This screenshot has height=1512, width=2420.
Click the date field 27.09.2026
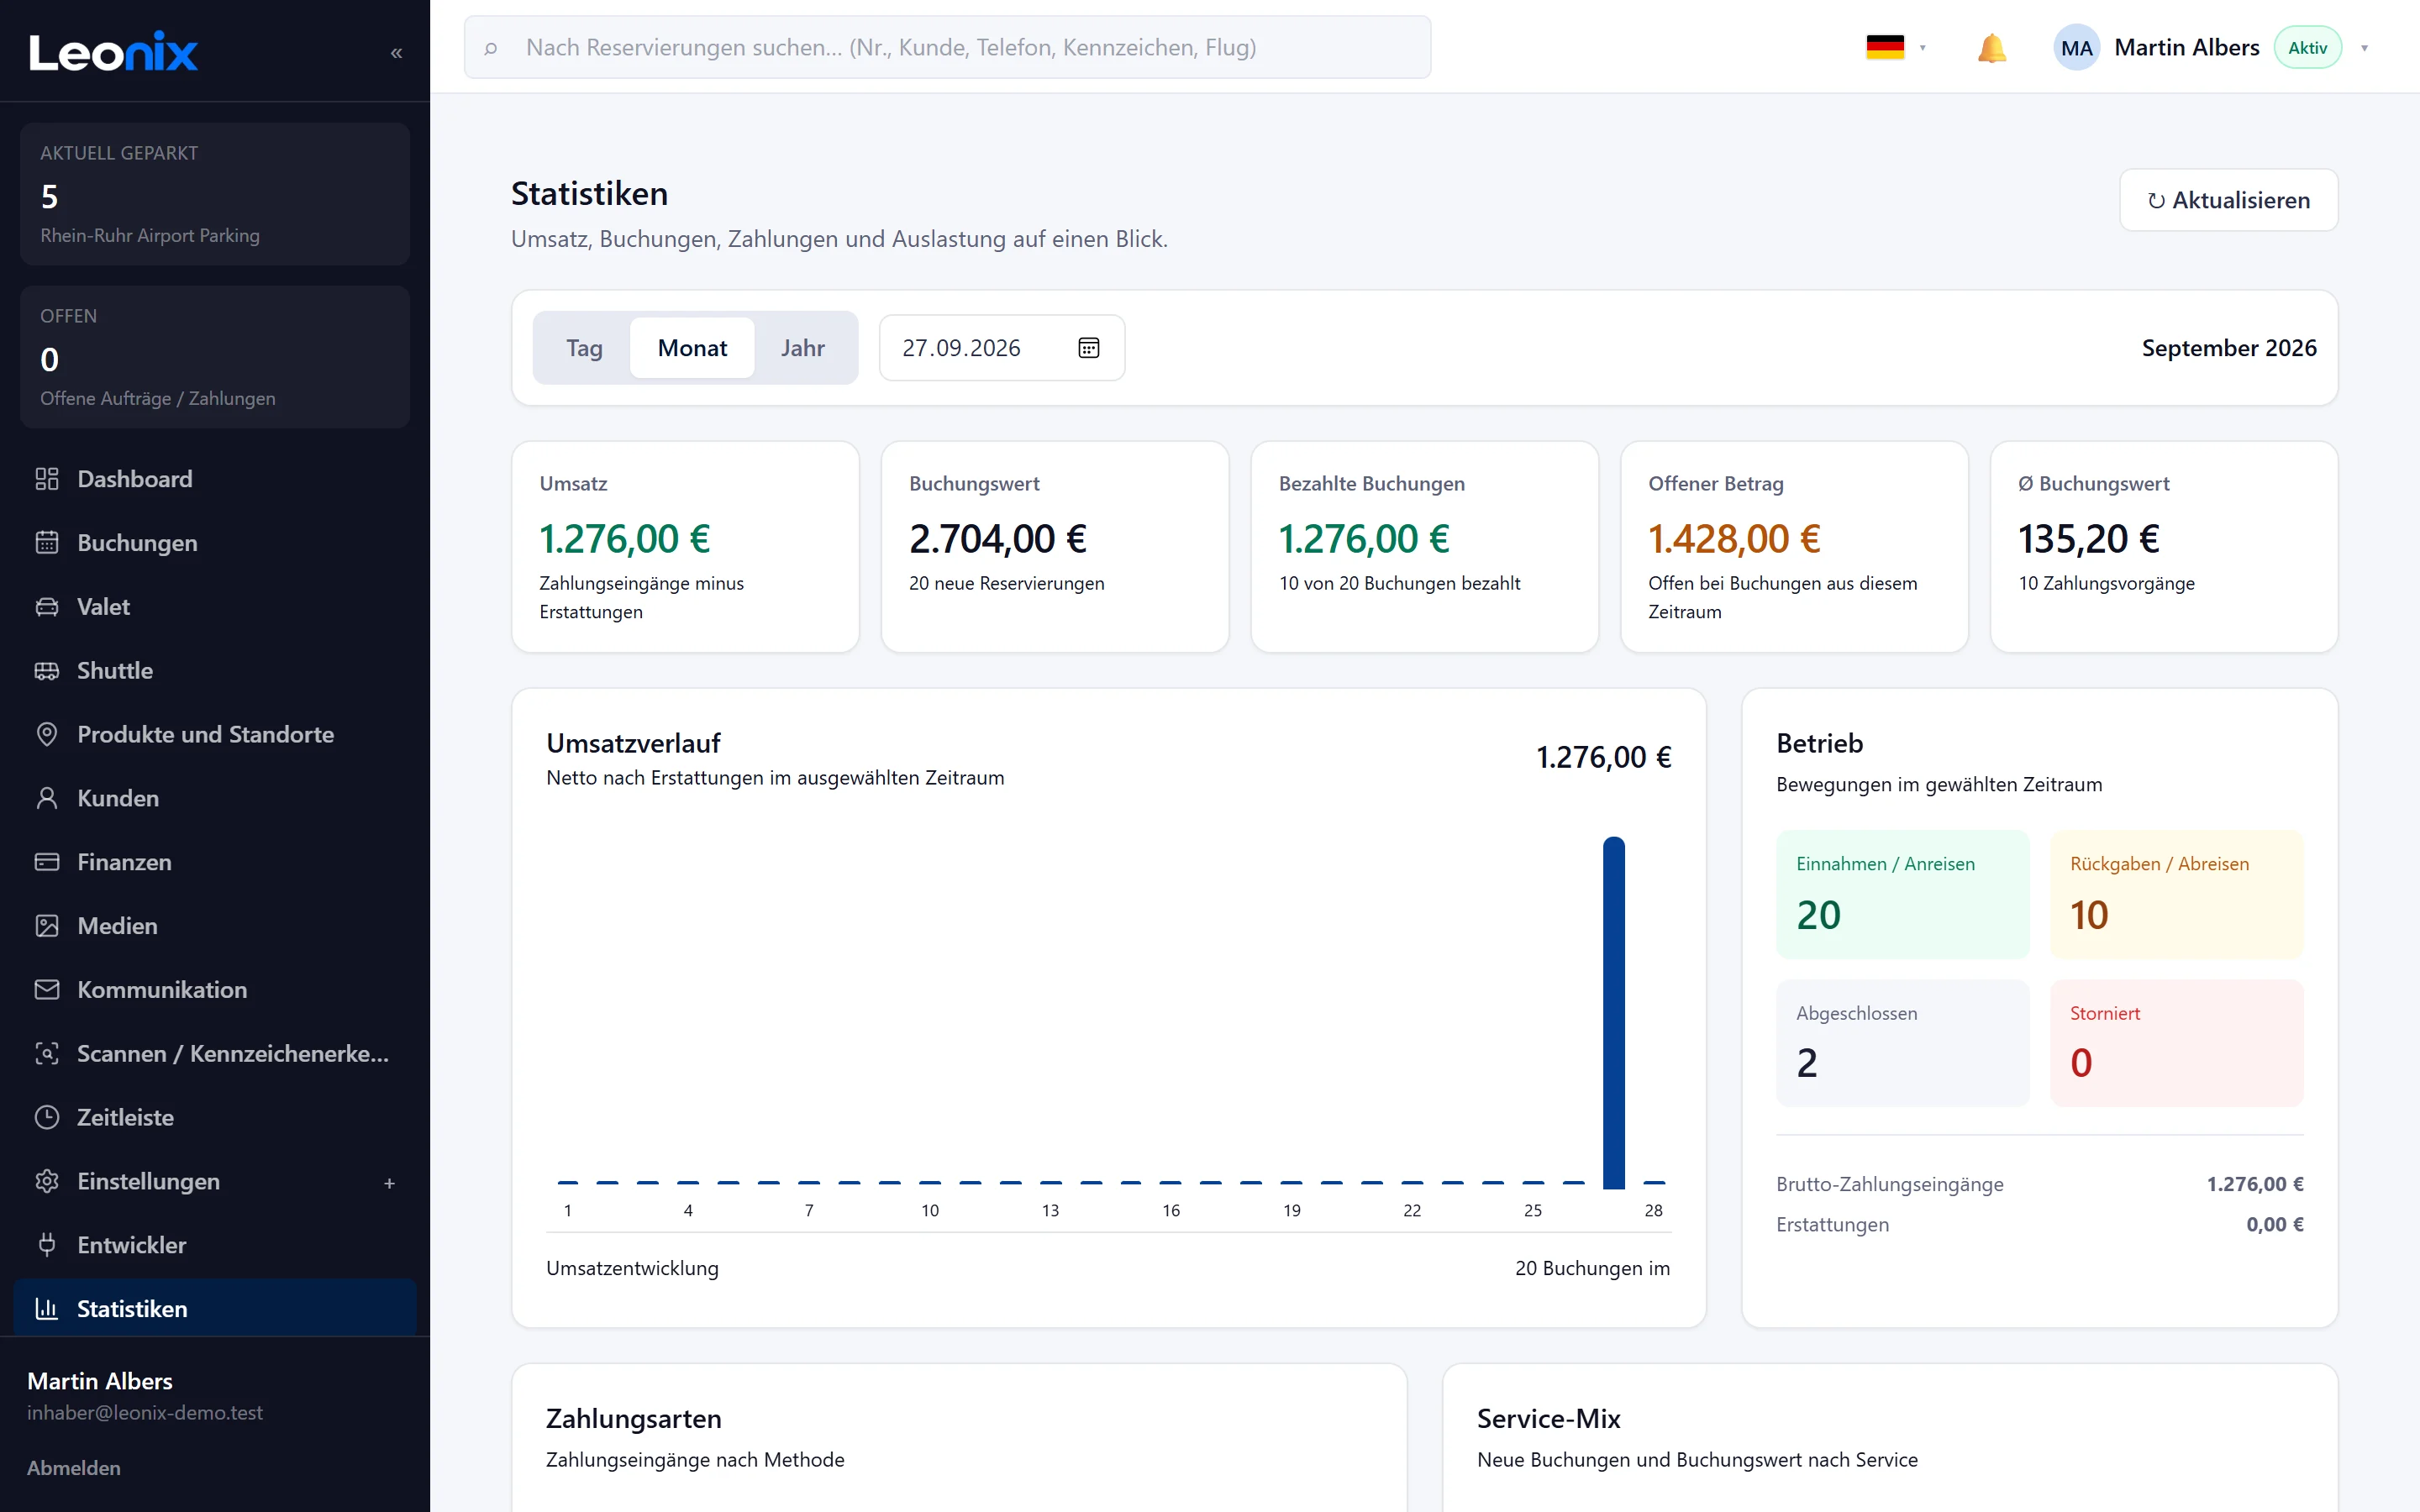(x=1002, y=348)
